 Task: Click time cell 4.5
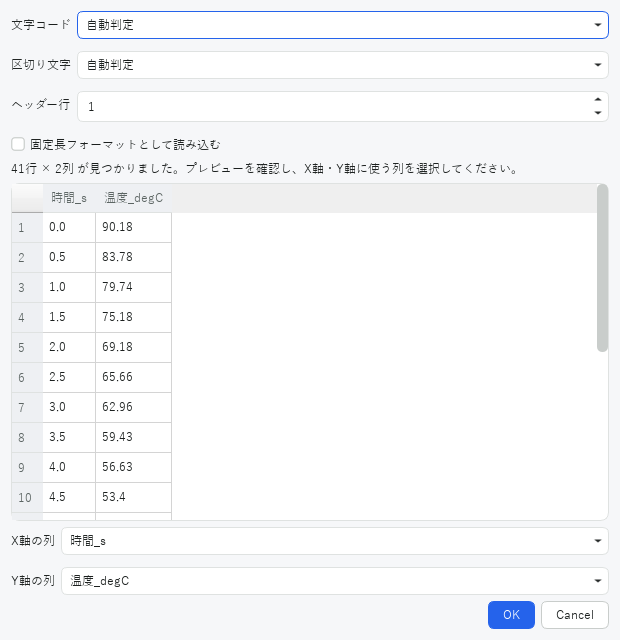coord(69,497)
